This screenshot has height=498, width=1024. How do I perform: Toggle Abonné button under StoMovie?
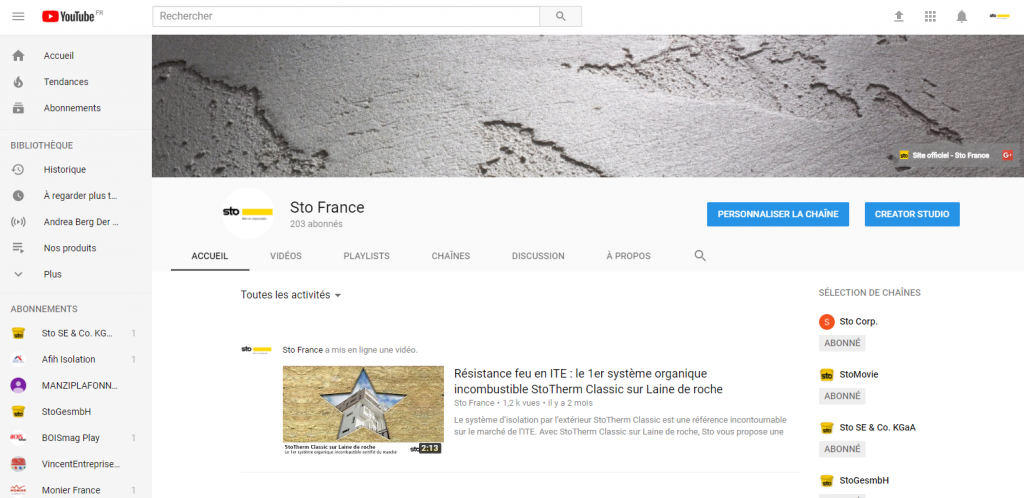(x=842, y=396)
